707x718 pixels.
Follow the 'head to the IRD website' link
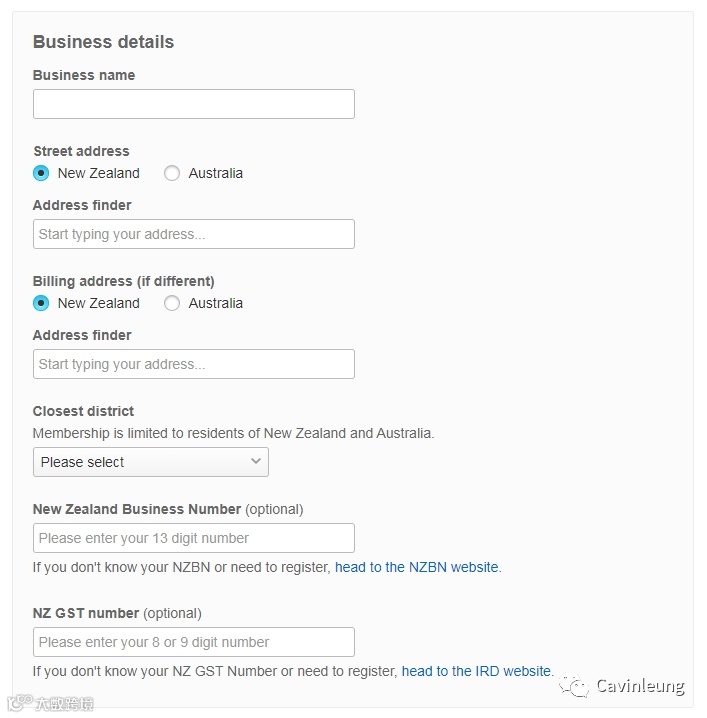click(x=476, y=671)
